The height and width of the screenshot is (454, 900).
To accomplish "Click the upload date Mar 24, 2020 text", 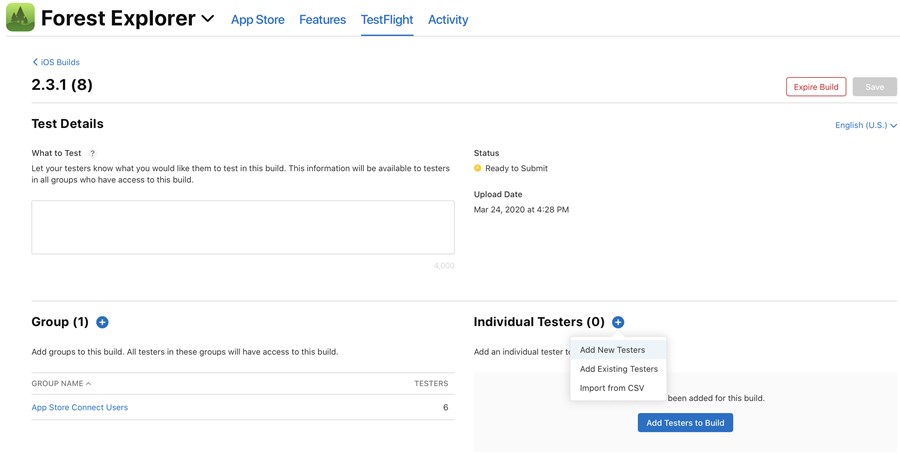I will click(x=521, y=209).
